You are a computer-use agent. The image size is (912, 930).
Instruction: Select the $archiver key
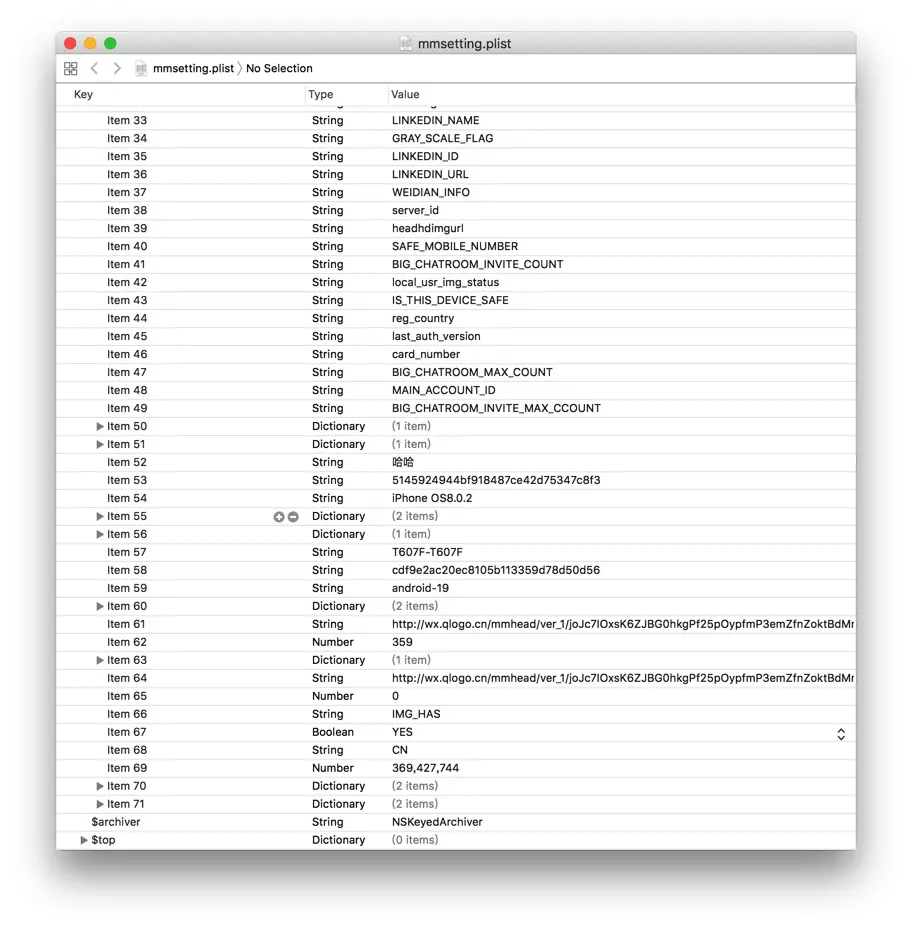coord(116,822)
